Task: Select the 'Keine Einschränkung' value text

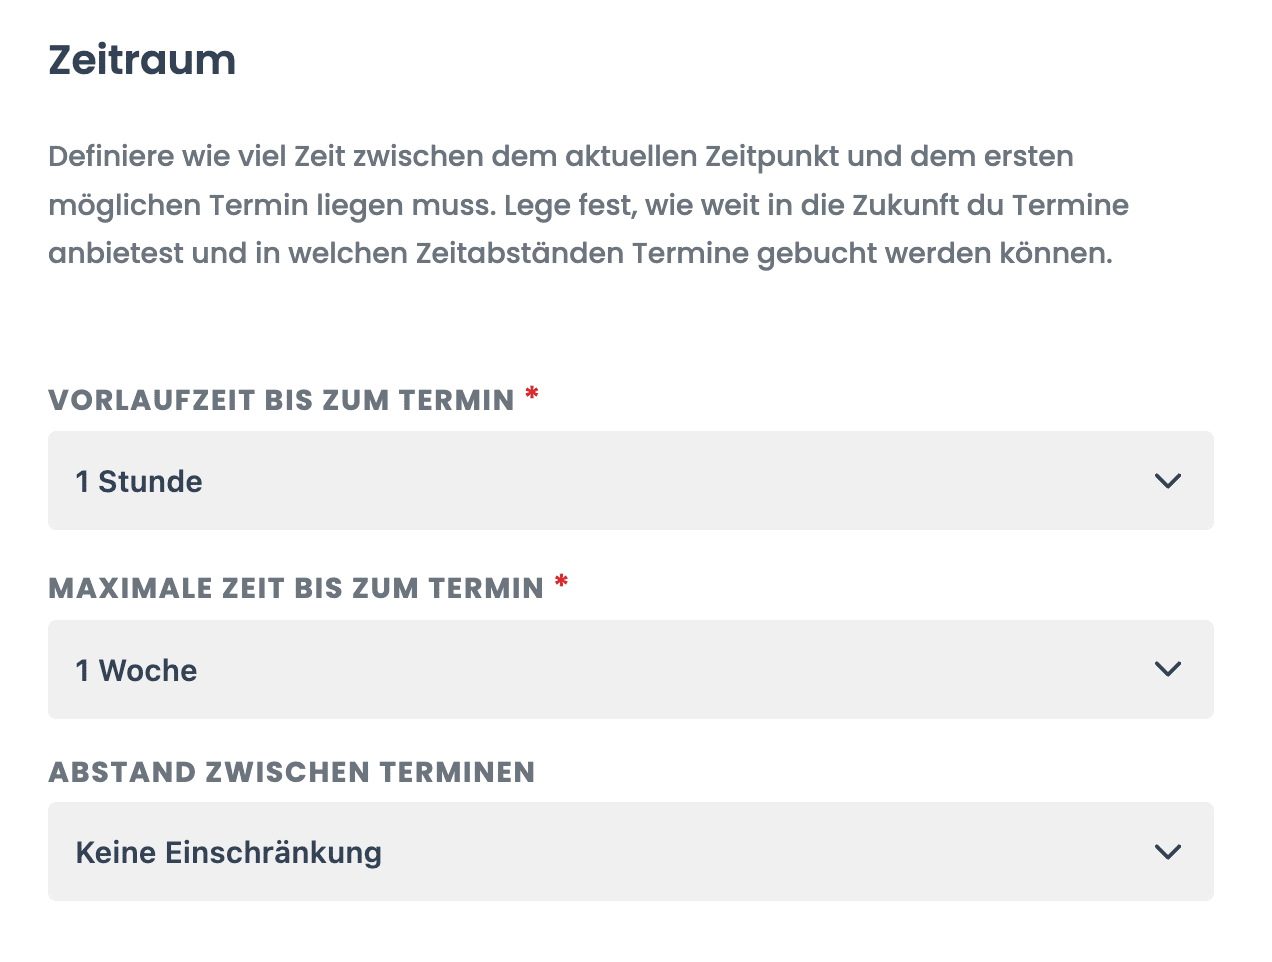Action: pos(229,853)
